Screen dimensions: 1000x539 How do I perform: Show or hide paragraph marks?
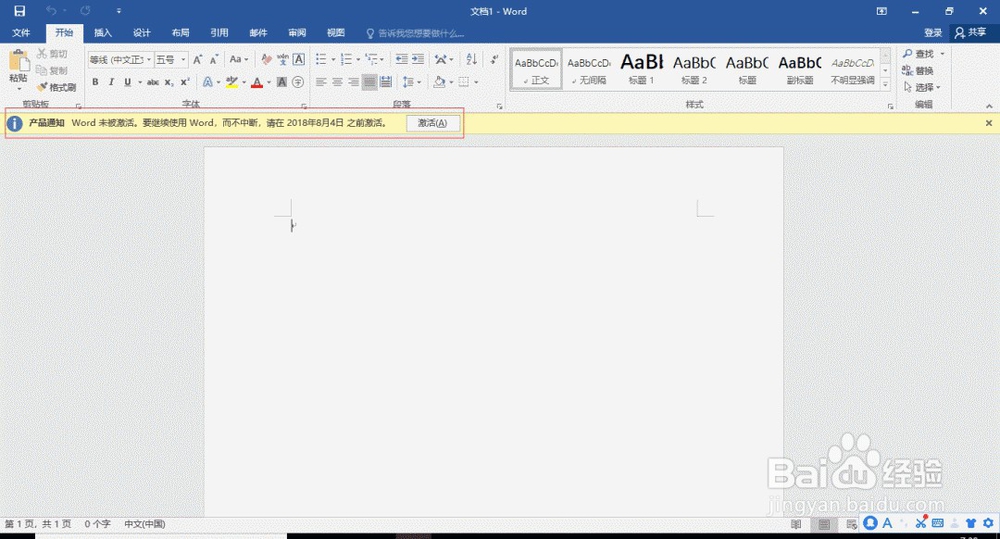pyautogui.click(x=494, y=59)
